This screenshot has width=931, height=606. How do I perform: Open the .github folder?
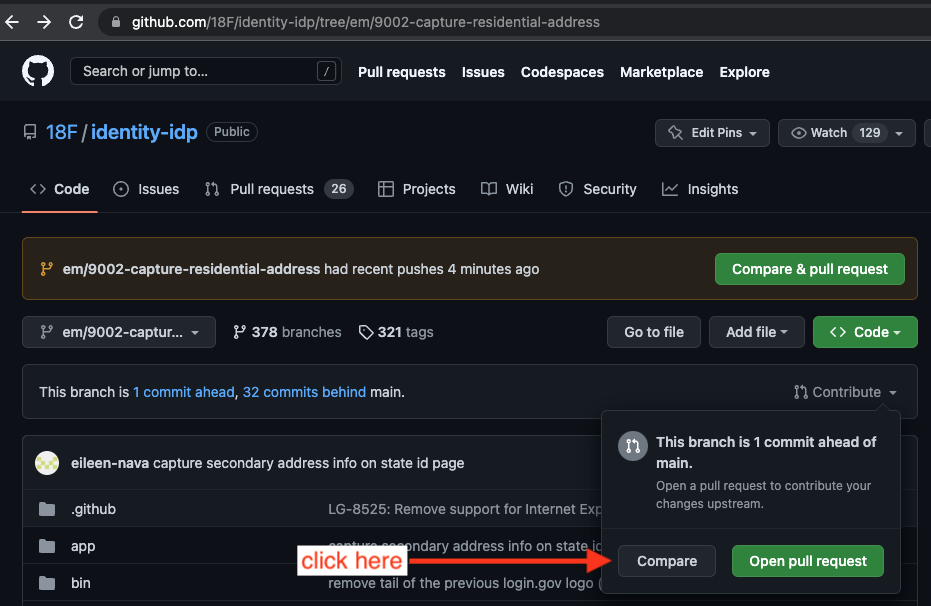coord(93,509)
